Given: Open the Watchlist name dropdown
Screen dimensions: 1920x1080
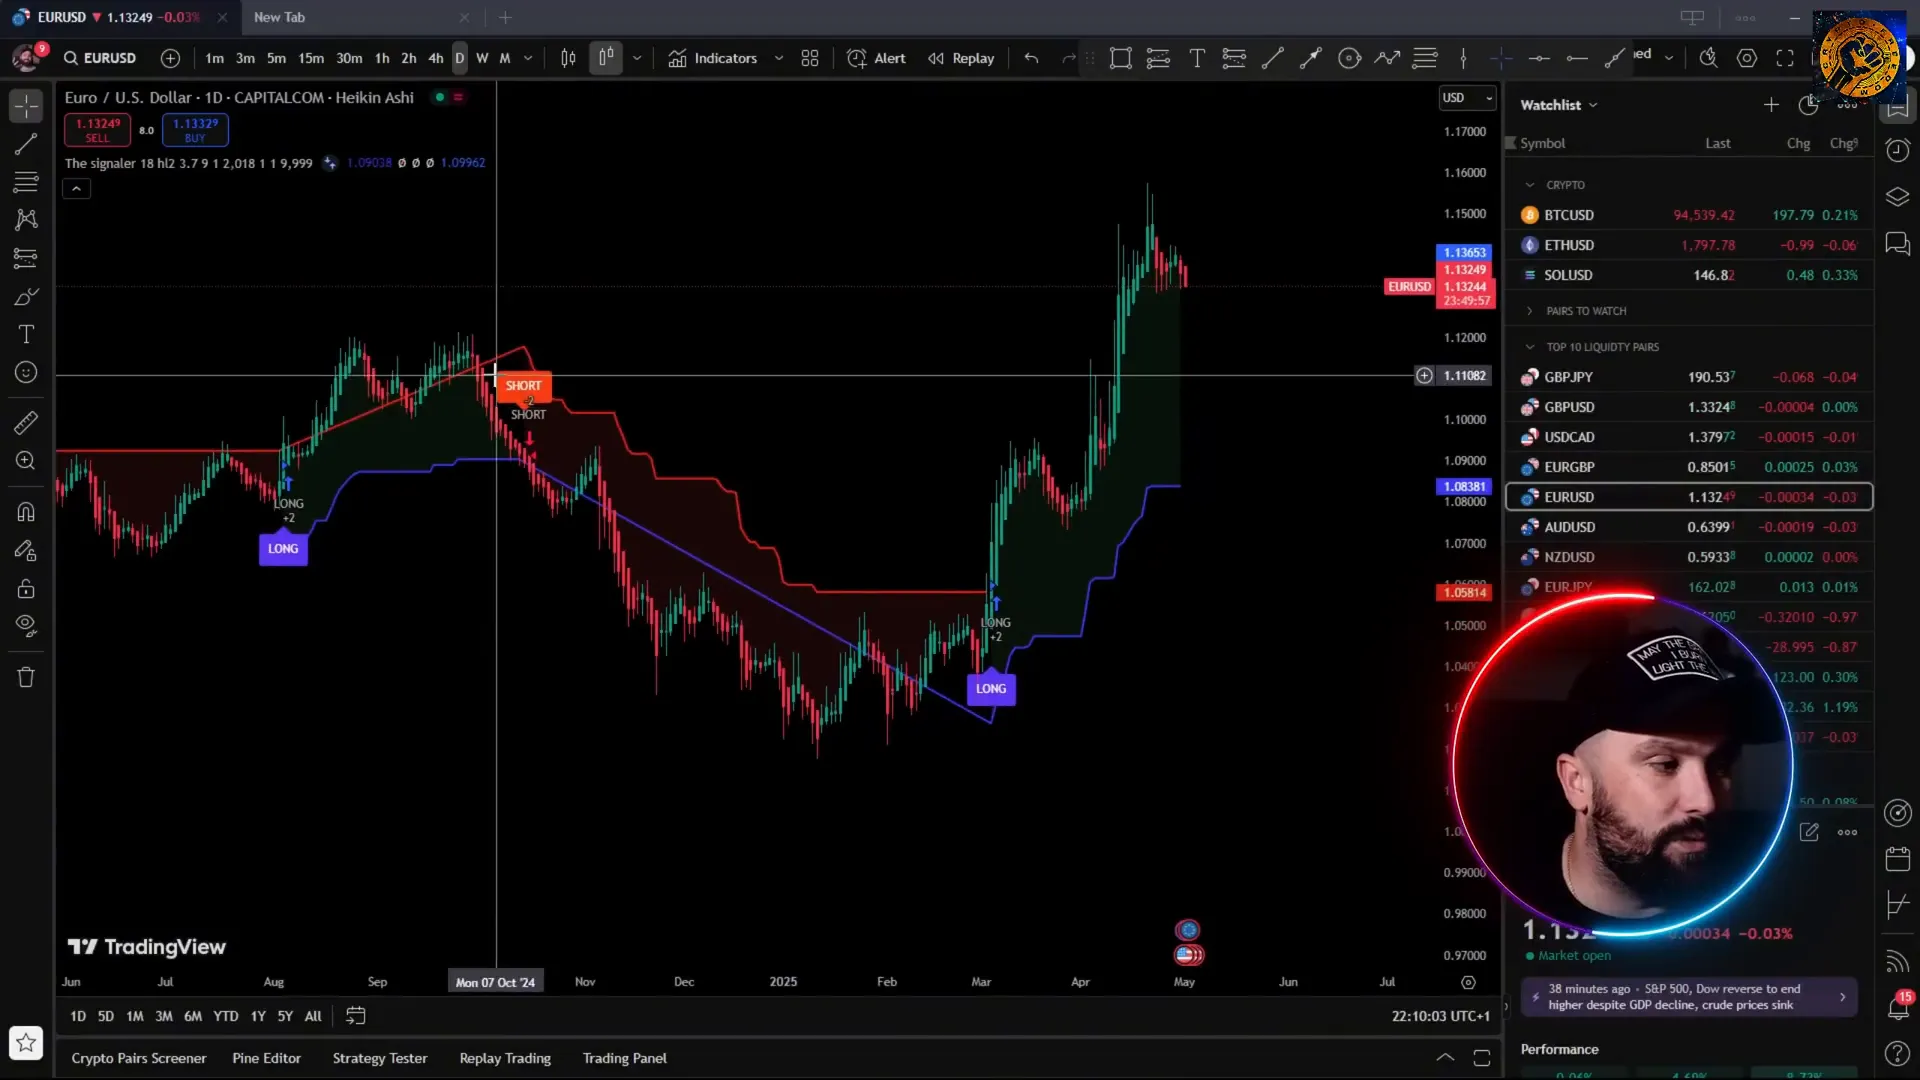Looking at the screenshot, I should point(1559,105).
